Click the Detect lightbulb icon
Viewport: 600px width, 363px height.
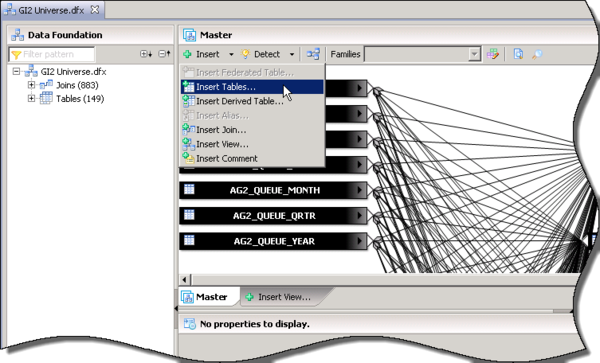tap(245, 54)
